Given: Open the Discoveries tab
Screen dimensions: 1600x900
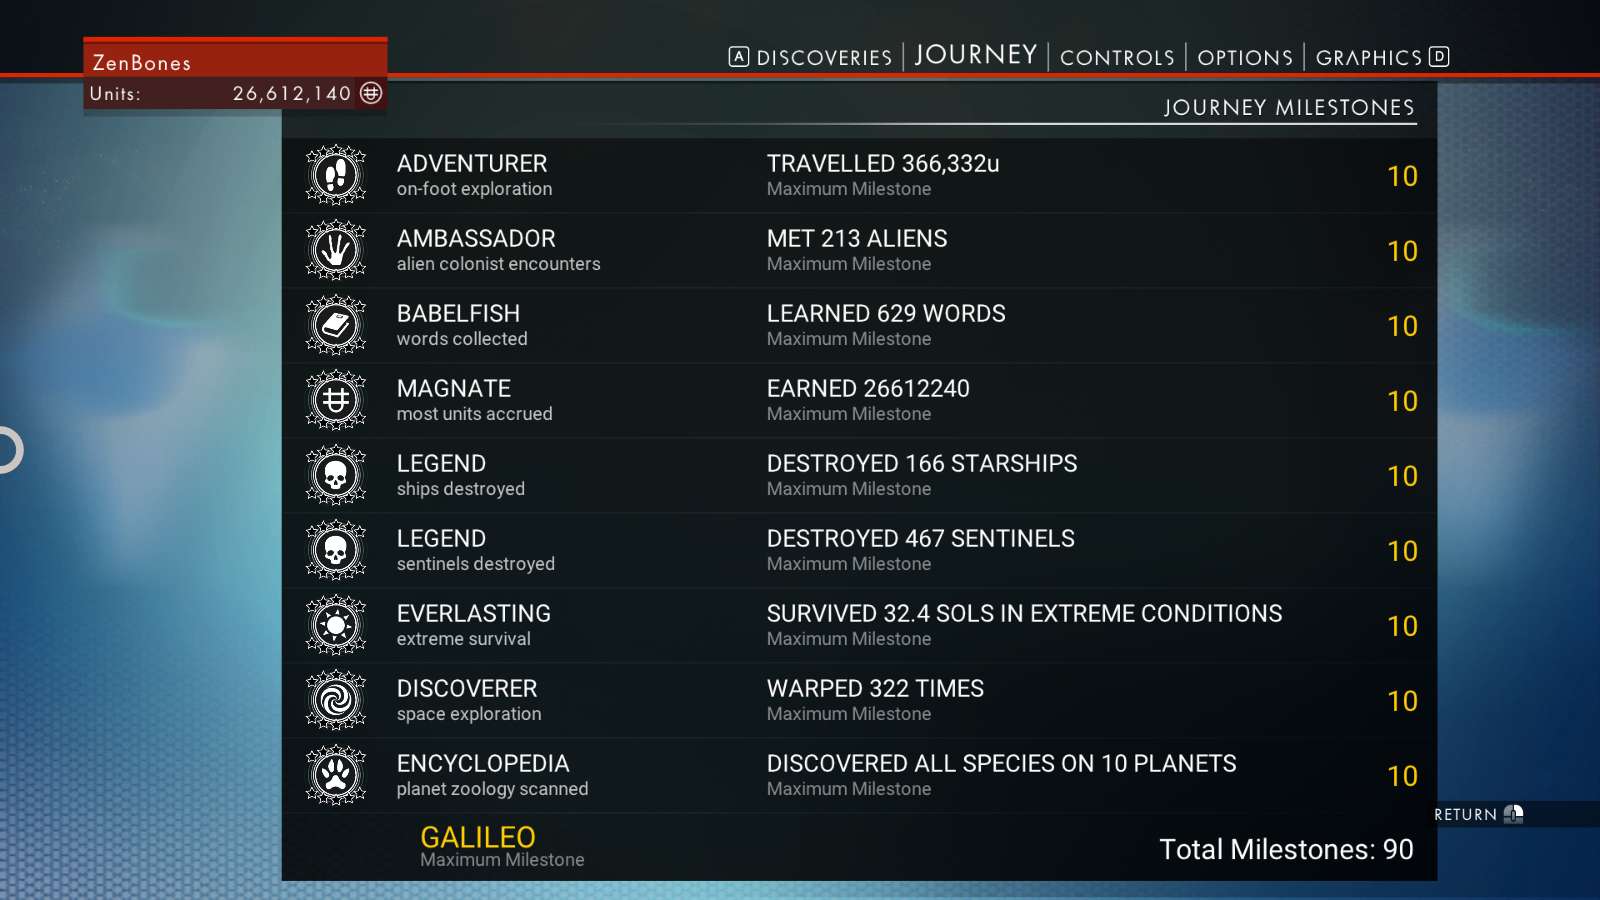Looking at the screenshot, I should 824,58.
